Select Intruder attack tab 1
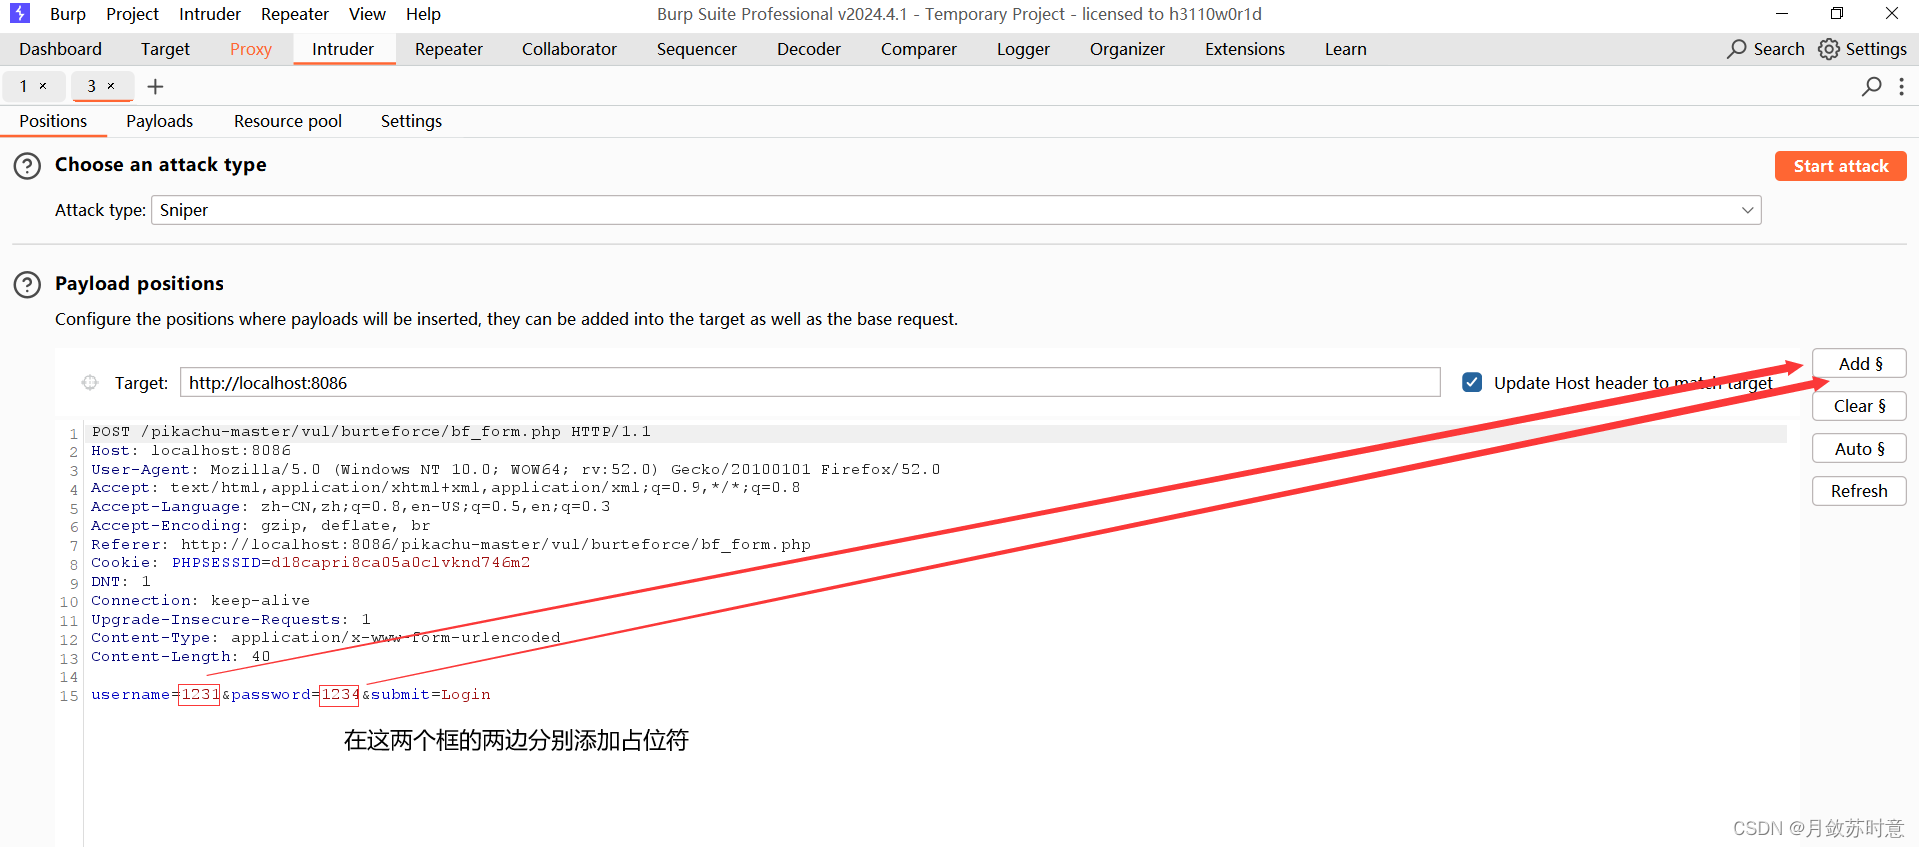 click(24, 86)
